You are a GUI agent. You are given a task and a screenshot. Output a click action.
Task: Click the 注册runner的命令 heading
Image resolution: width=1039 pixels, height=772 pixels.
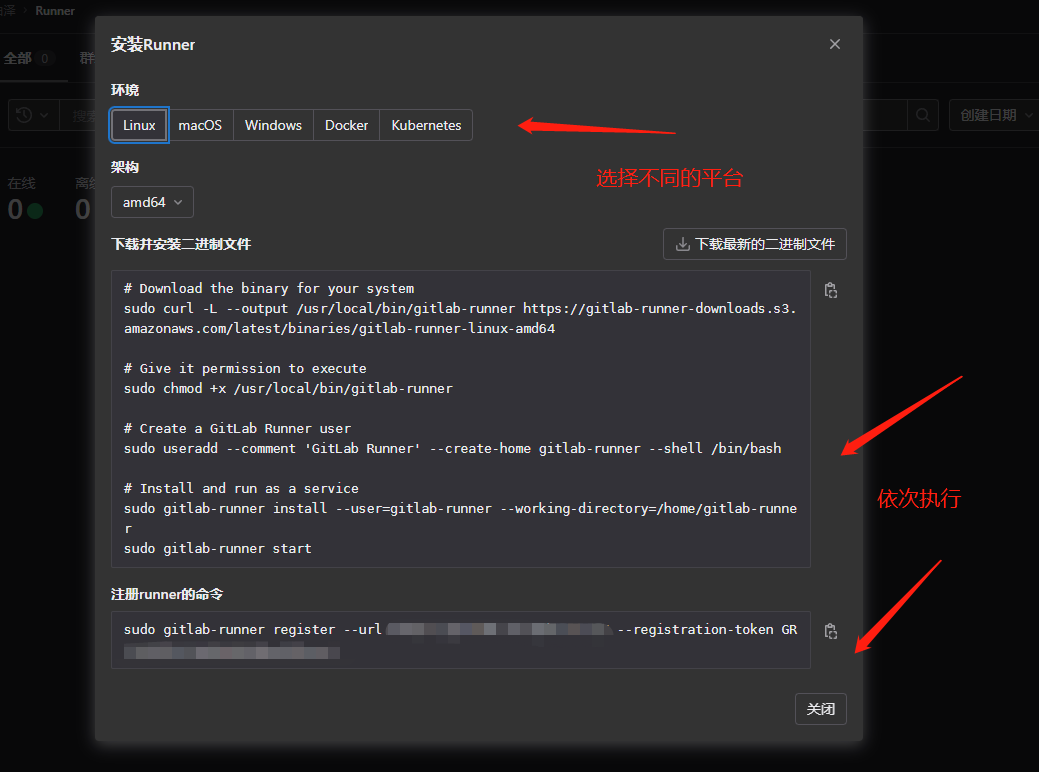pos(167,594)
